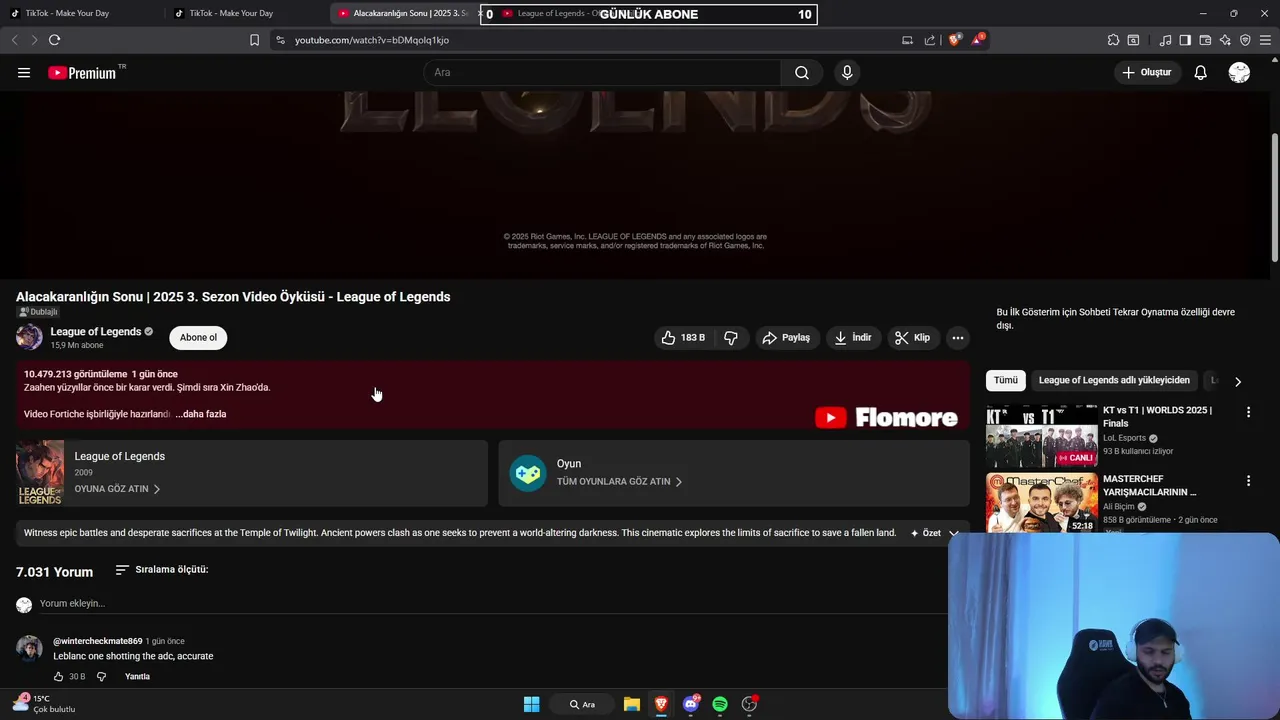Open League of Legends channel name link
Image resolution: width=1280 pixels, height=720 pixels.
click(96, 332)
